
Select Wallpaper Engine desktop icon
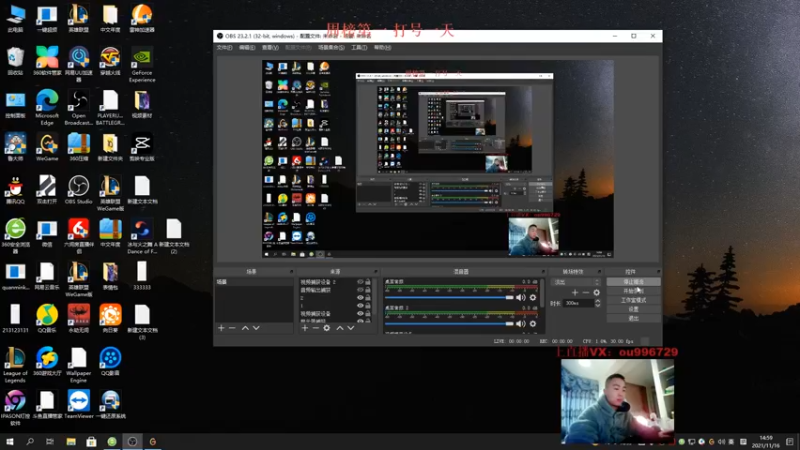pos(79,365)
